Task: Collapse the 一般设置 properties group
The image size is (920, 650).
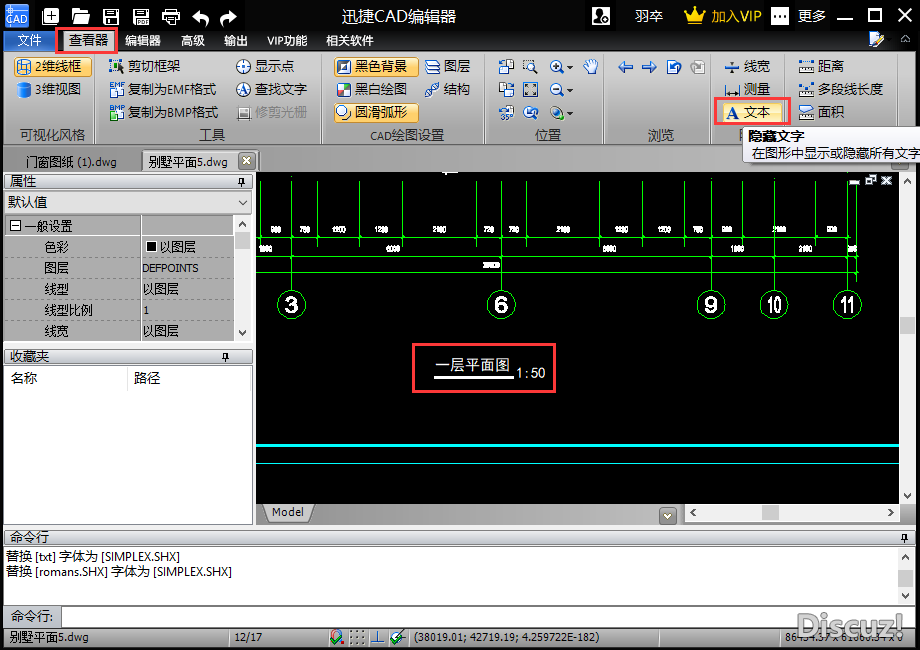Action: pyautogui.click(x=15, y=226)
